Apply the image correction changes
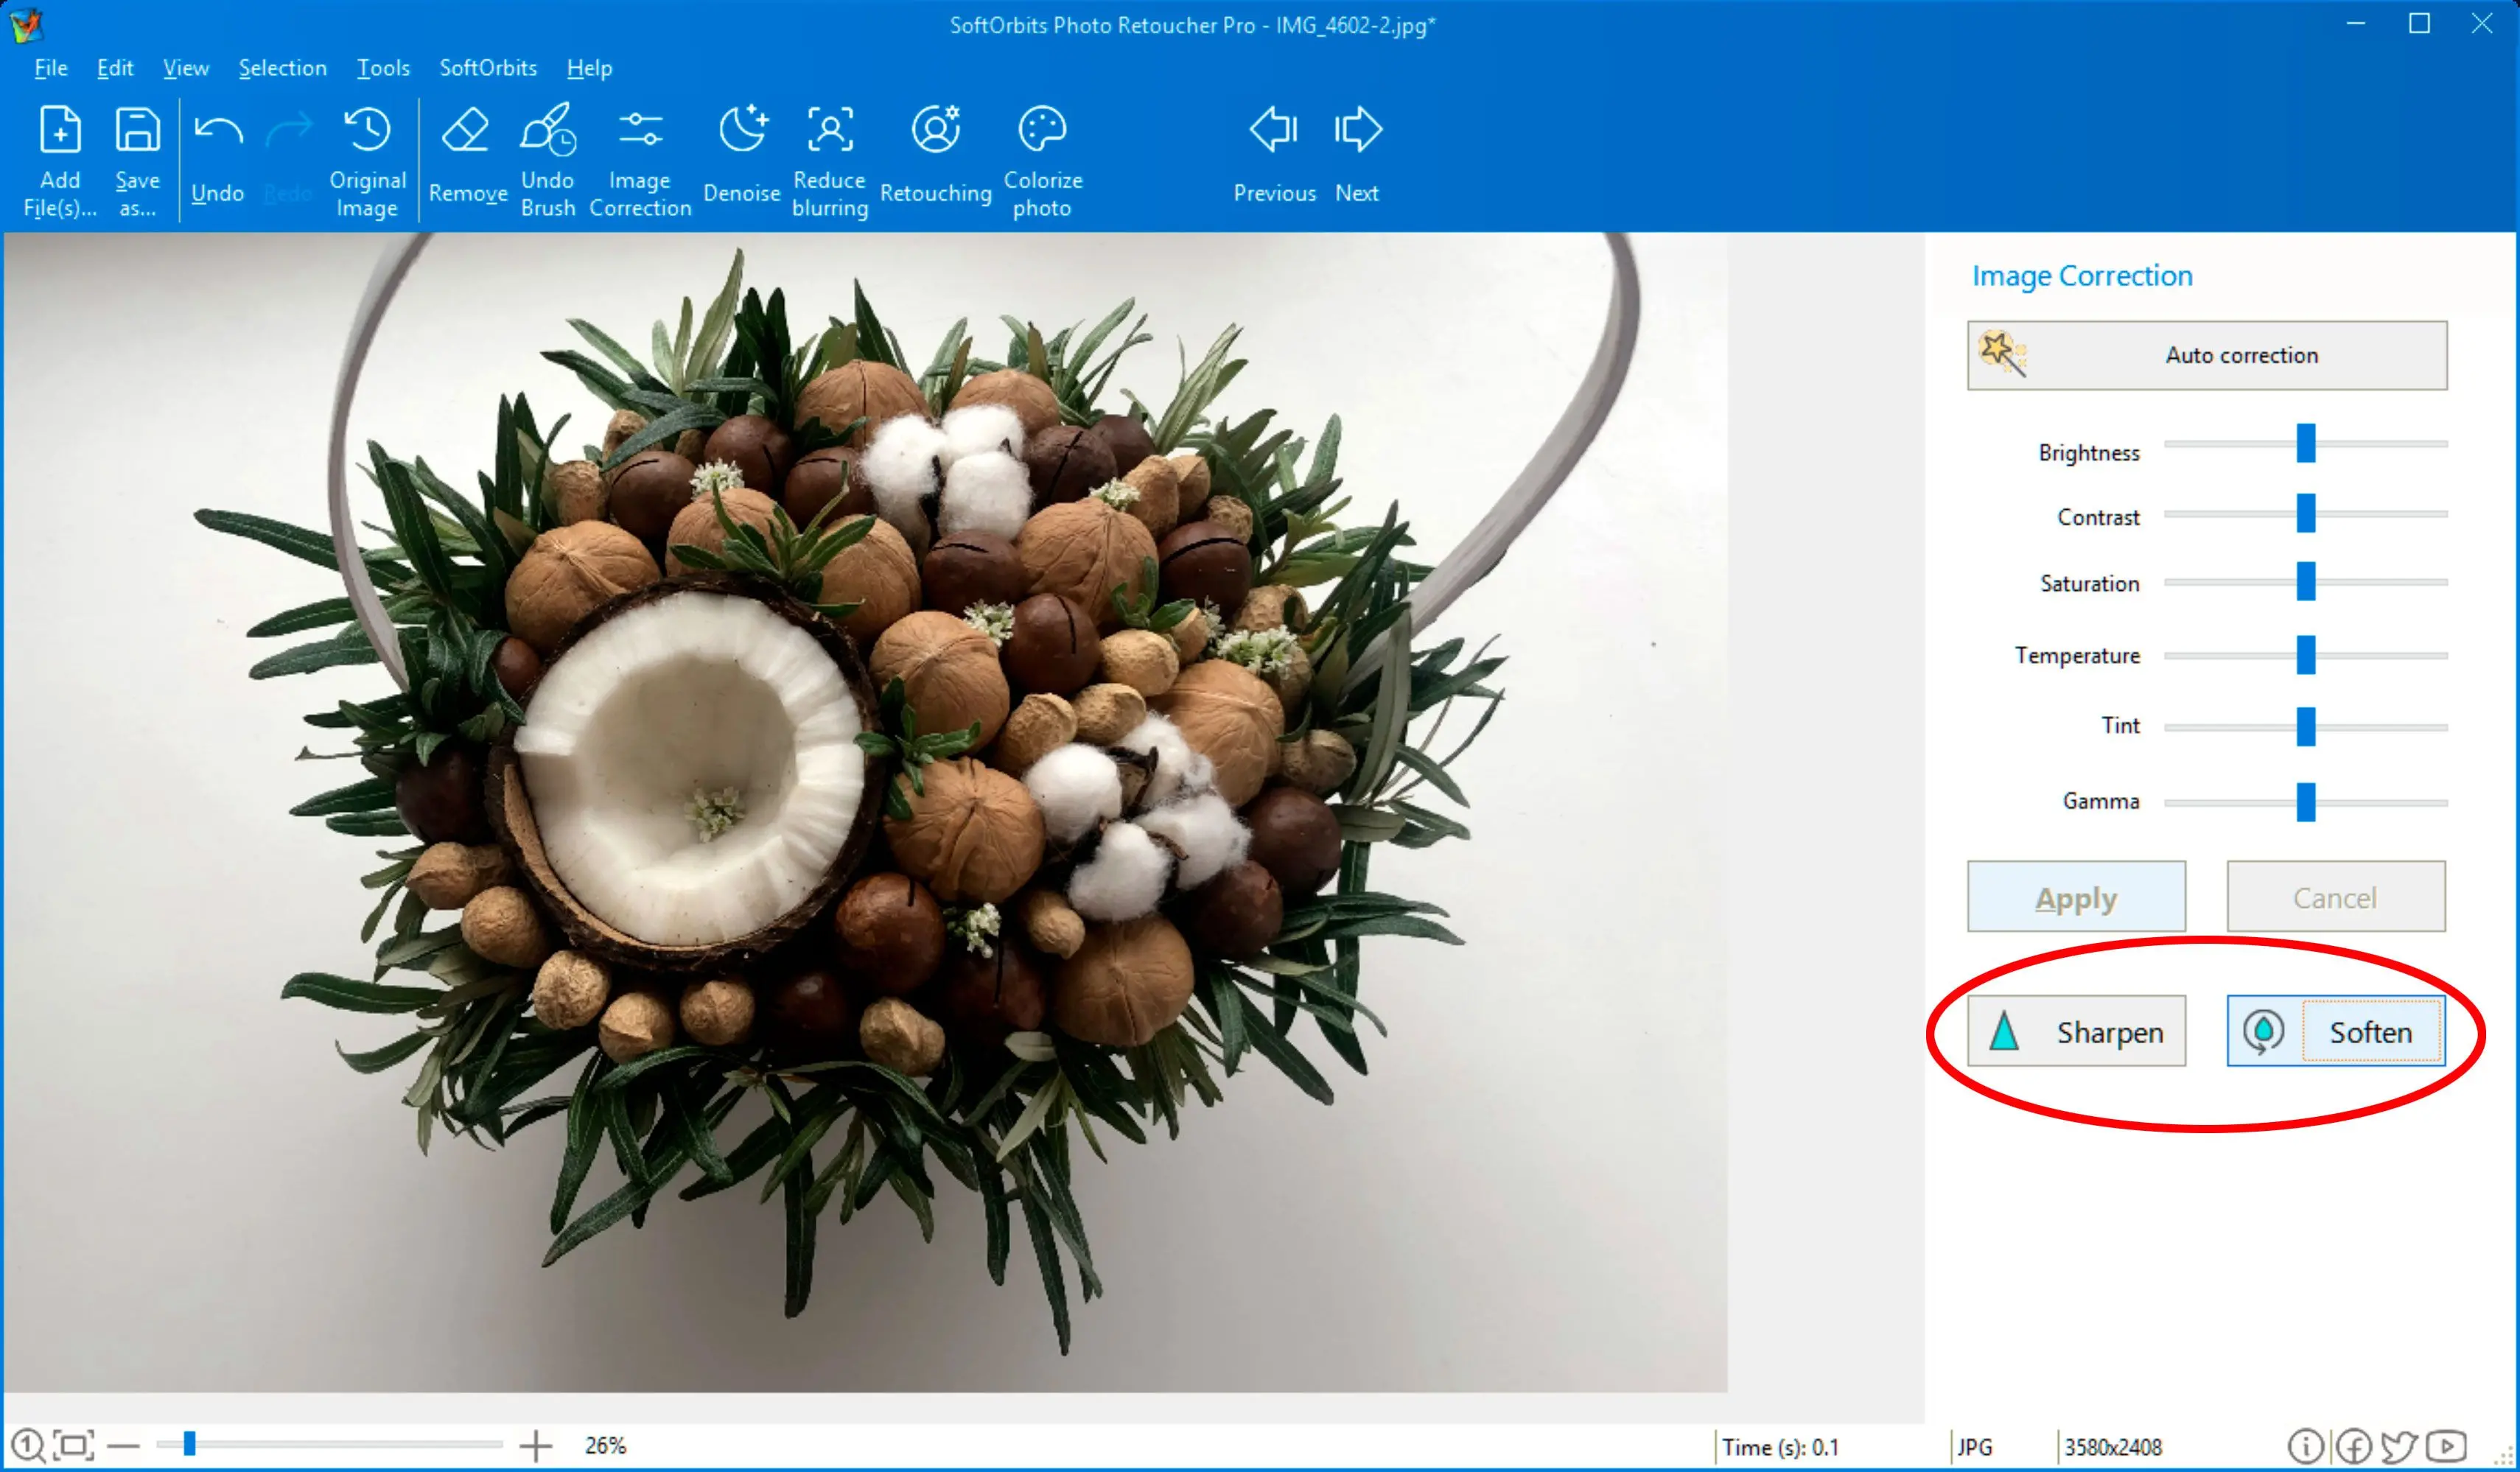Viewport: 2520px width, 1472px height. click(x=2075, y=895)
